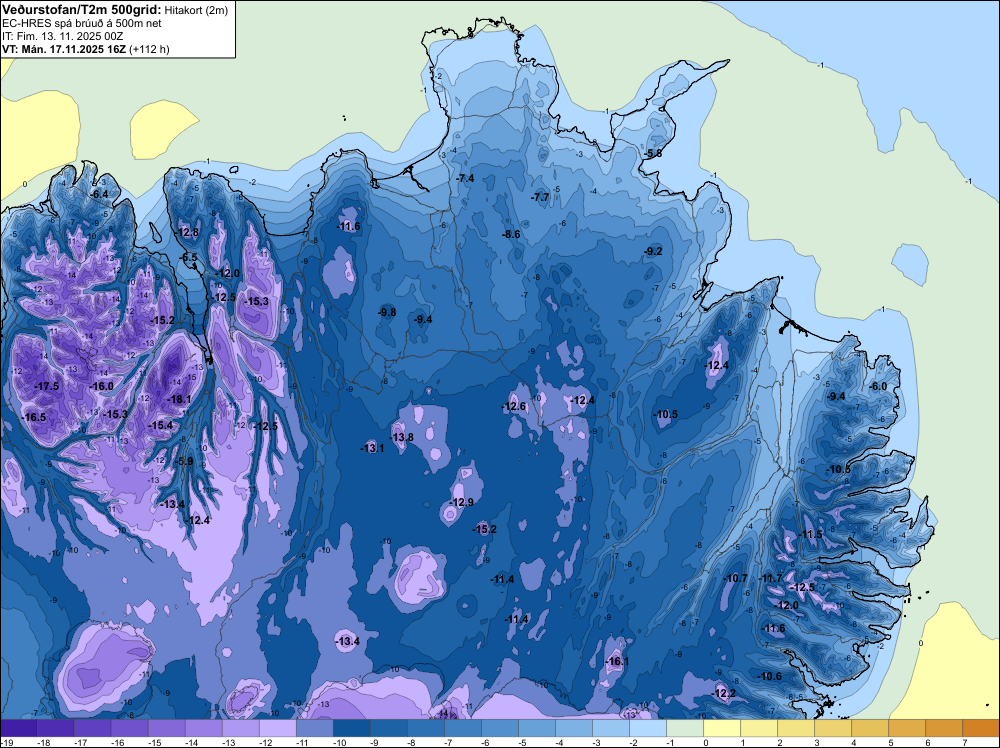Click the -13.8 temperature value on the map

click(x=402, y=437)
